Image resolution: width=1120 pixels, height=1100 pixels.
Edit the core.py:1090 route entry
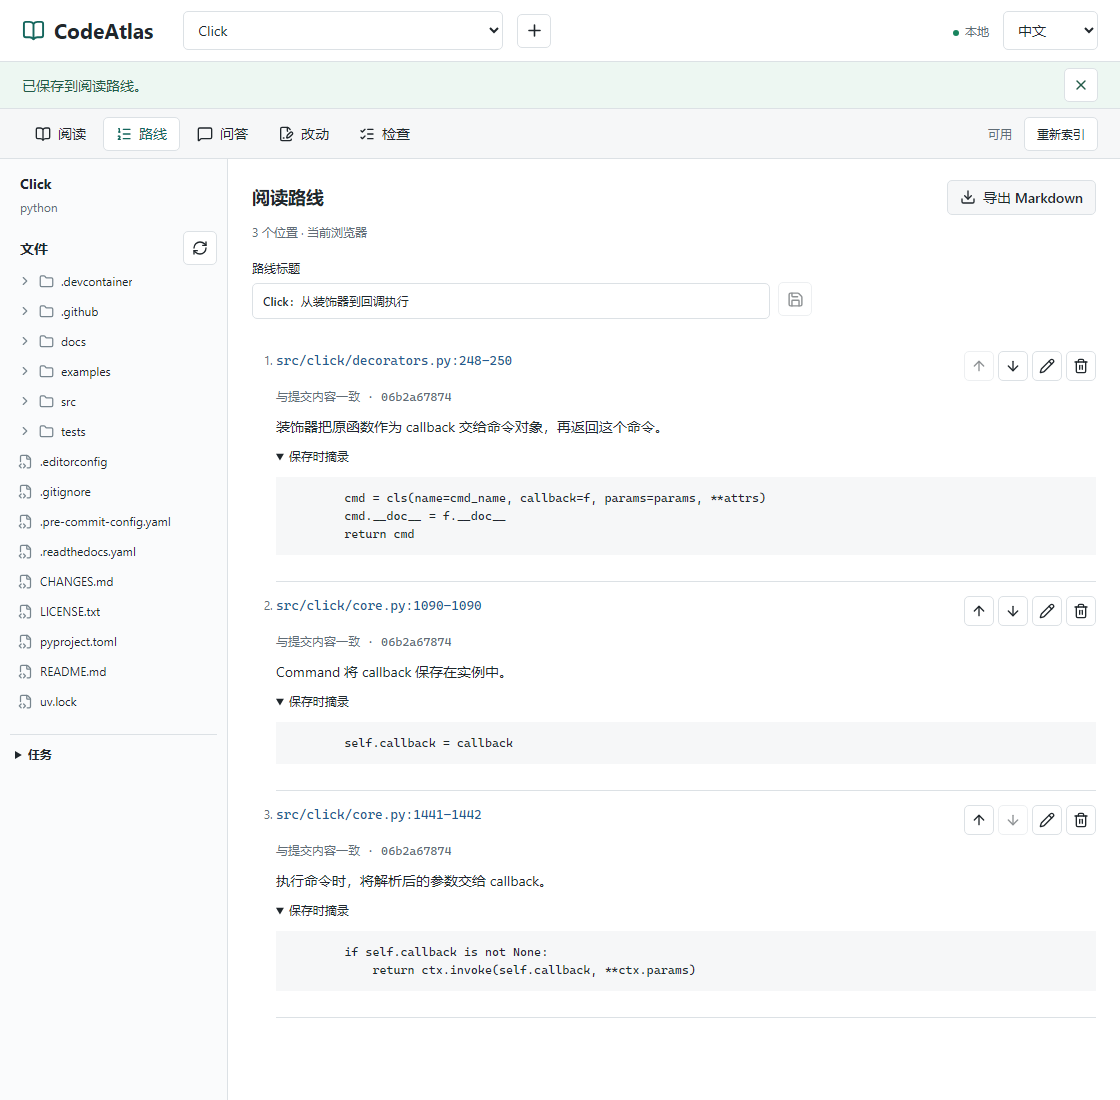[x=1046, y=611]
